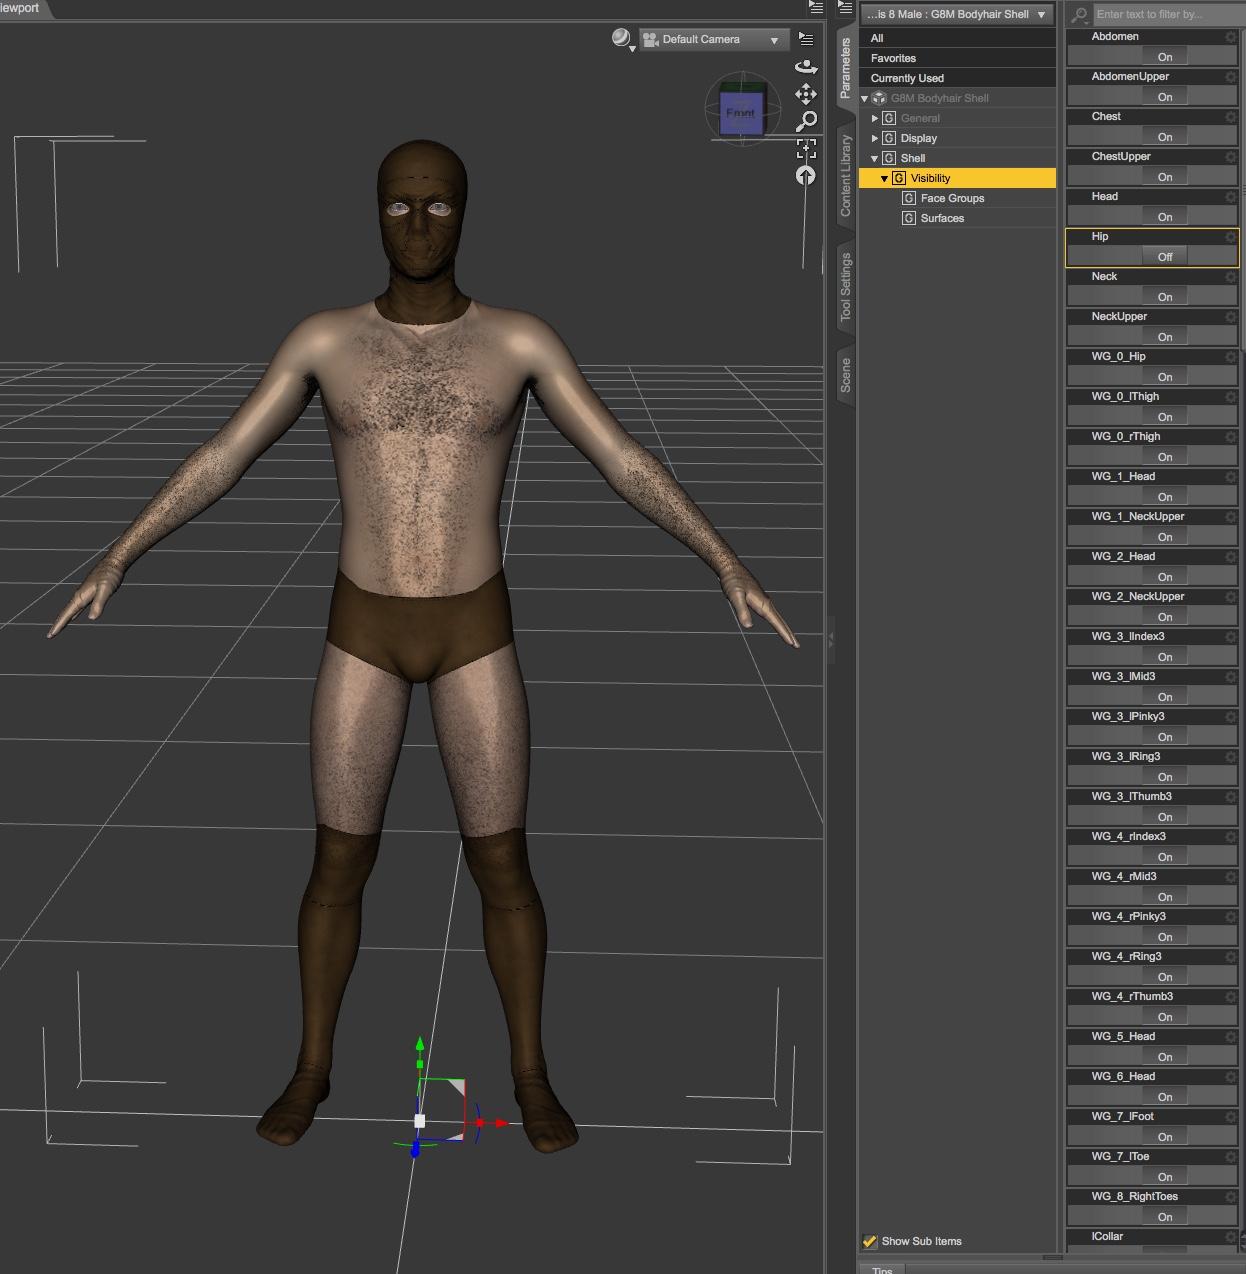Select Currently Used filter
The image size is (1246, 1274).
907,78
